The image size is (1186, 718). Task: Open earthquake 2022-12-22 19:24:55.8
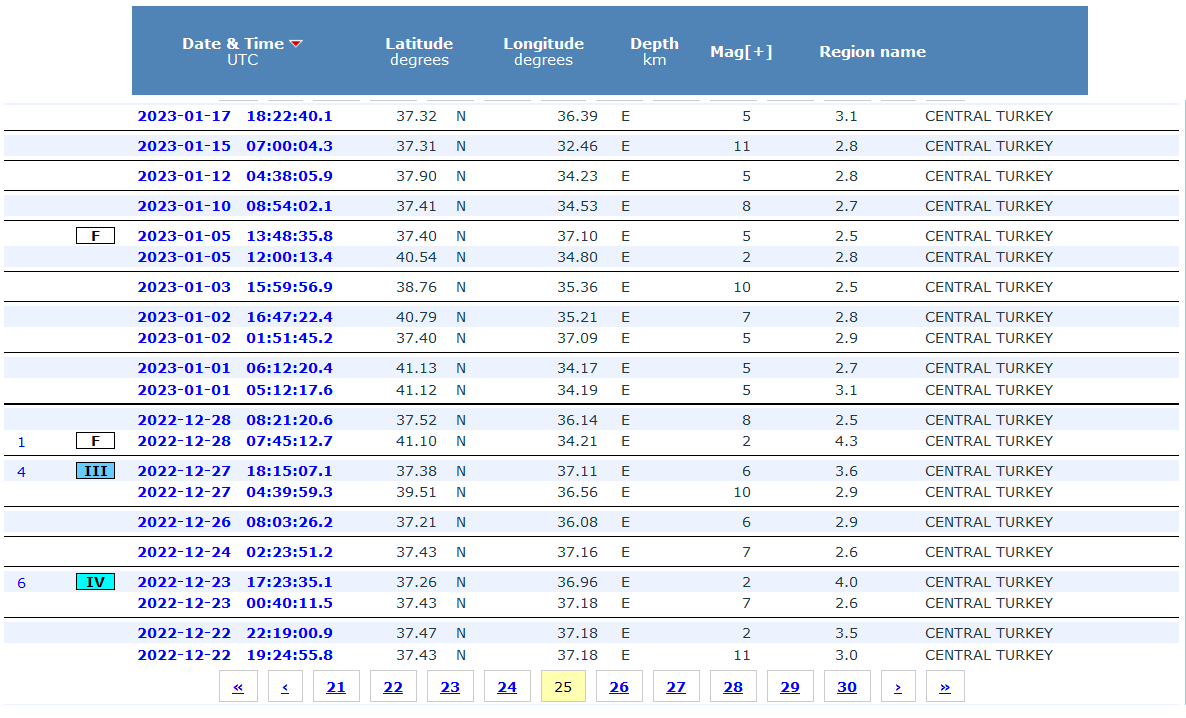tap(234, 655)
